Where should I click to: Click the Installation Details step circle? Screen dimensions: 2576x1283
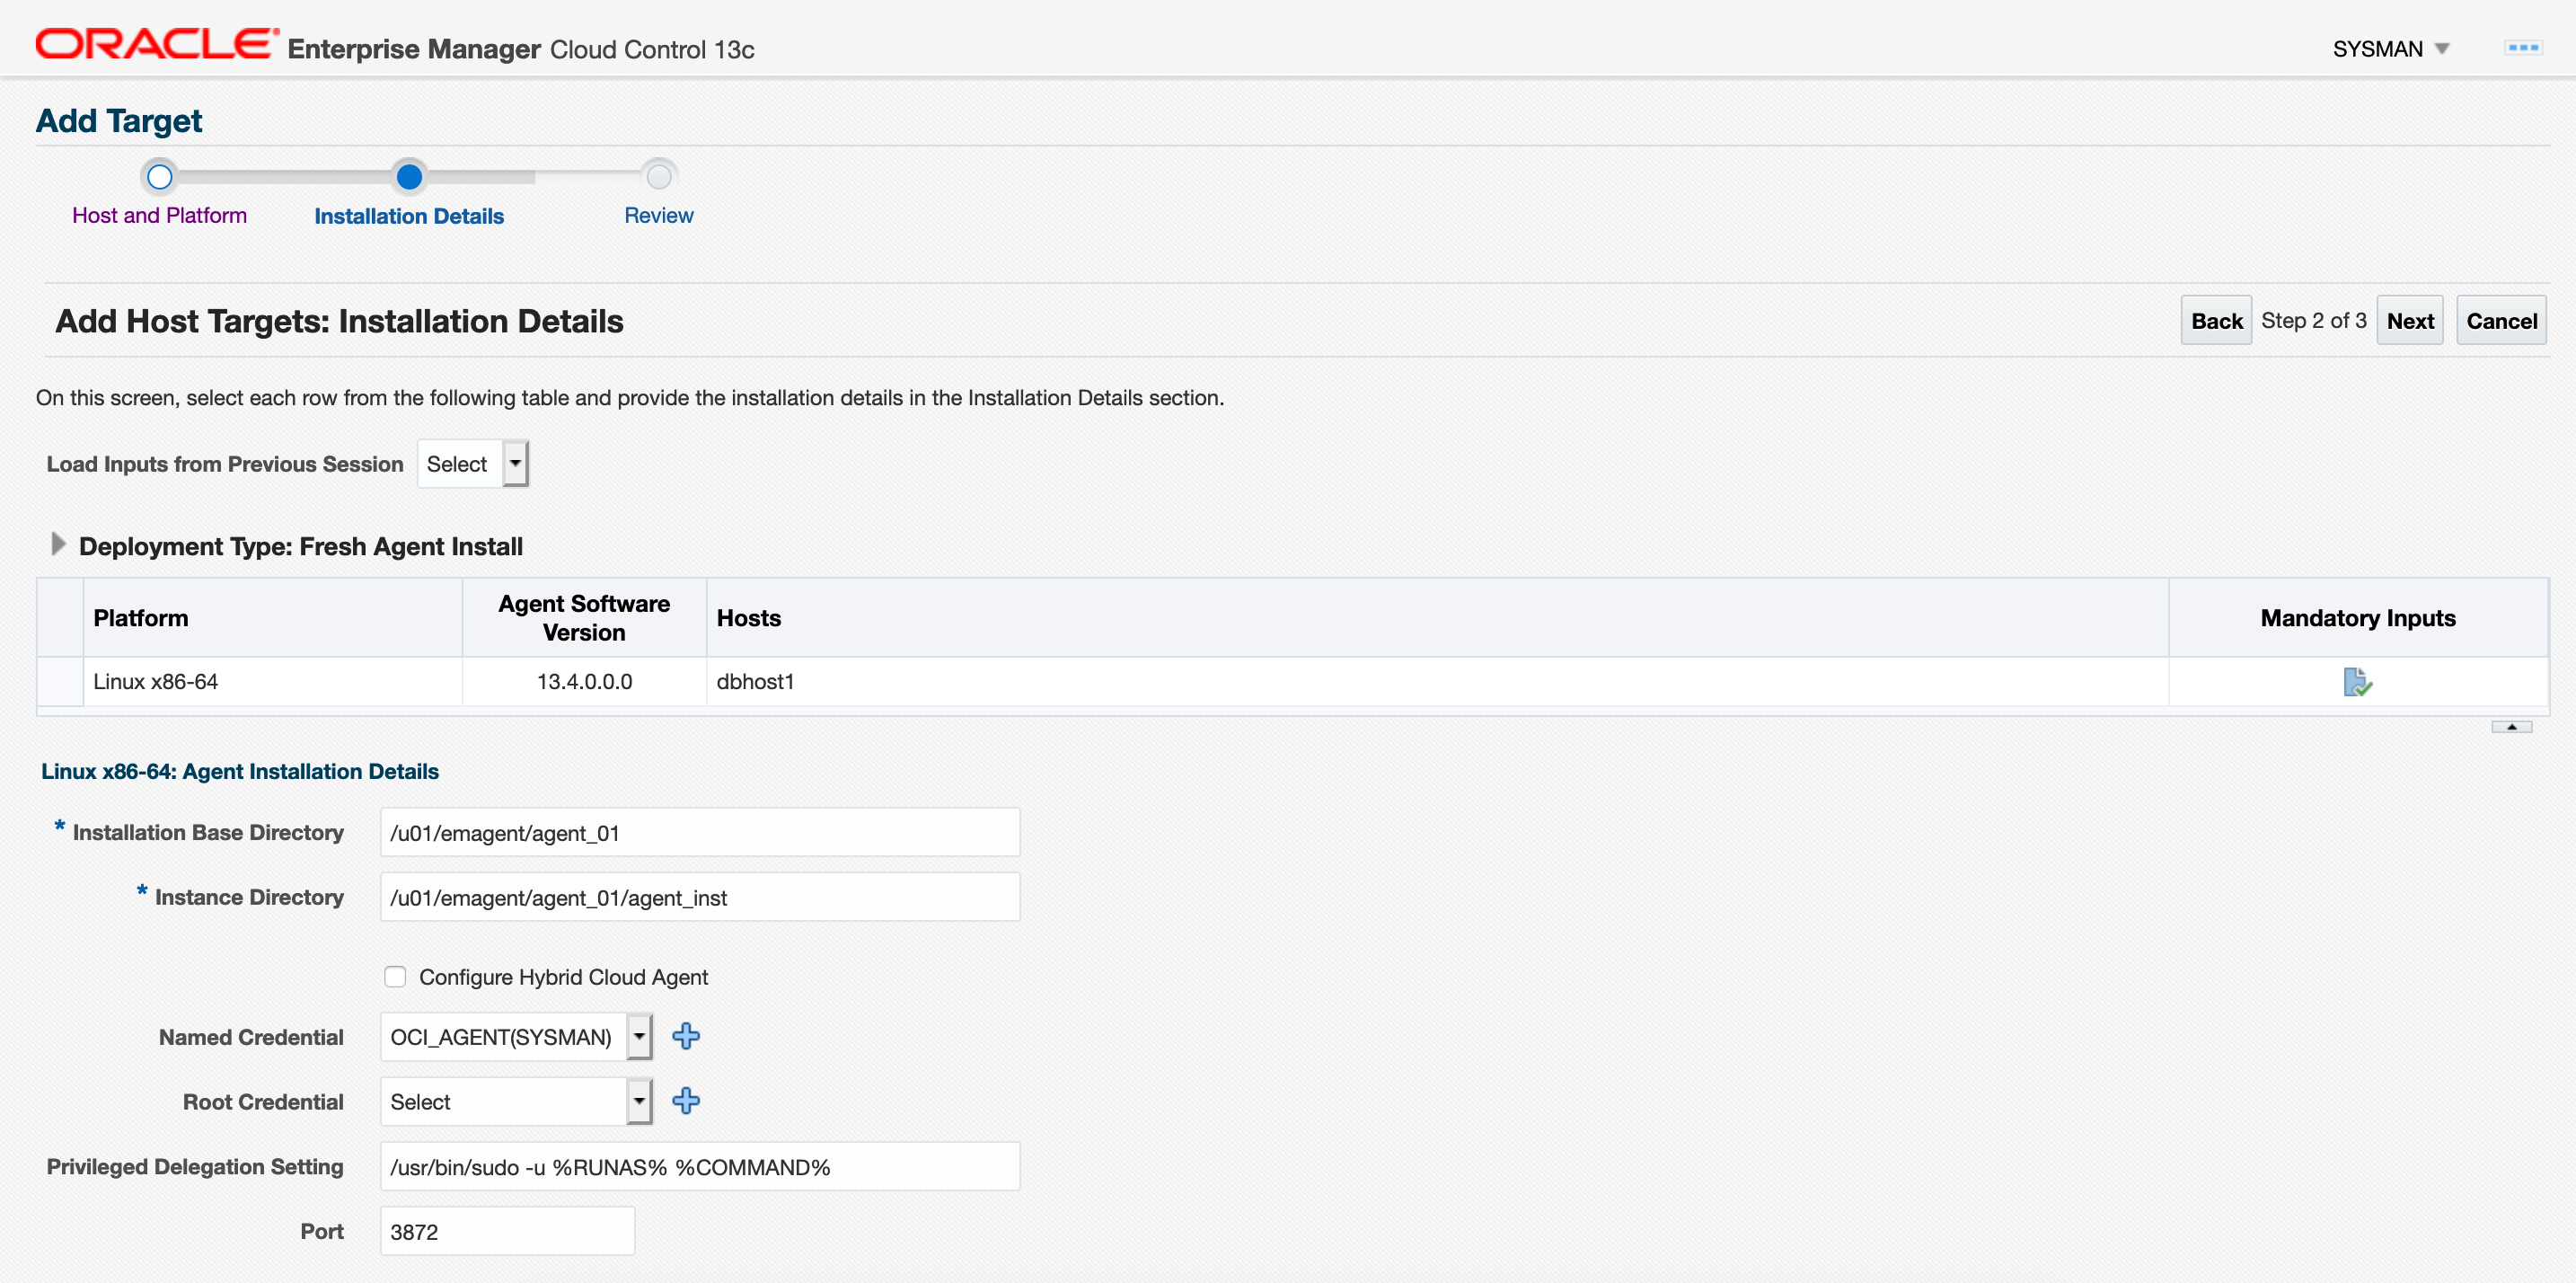(409, 177)
